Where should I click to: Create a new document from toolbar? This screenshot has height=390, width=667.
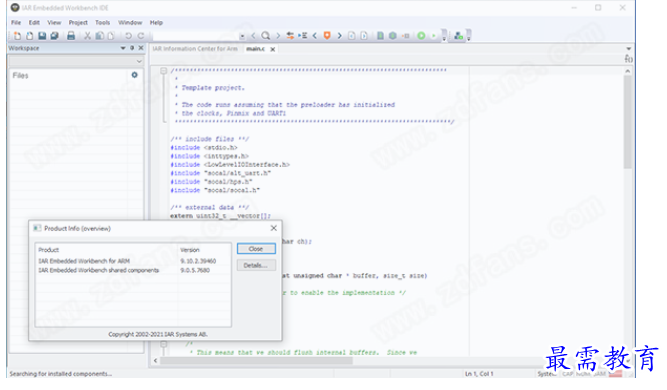click(17, 36)
